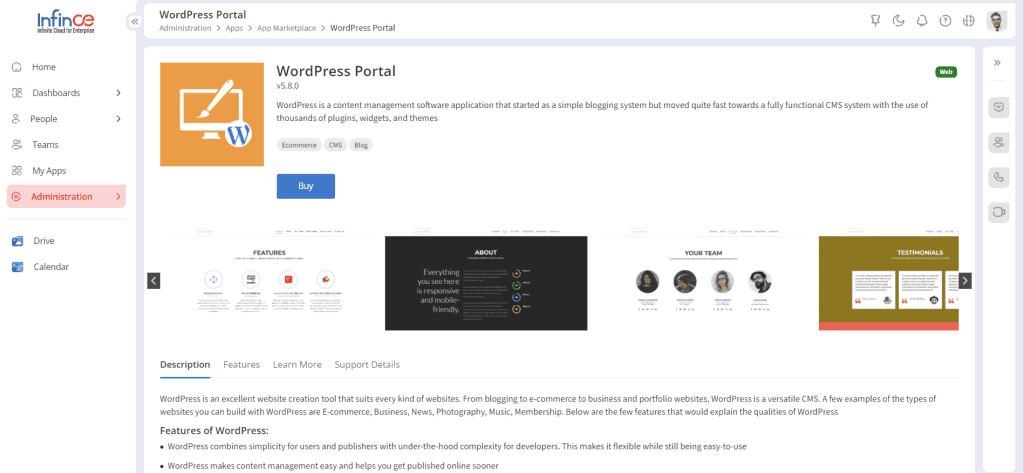This screenshot has height=473, width=1024.
Task: Click the Blog tag
Action: click(360, 145)
